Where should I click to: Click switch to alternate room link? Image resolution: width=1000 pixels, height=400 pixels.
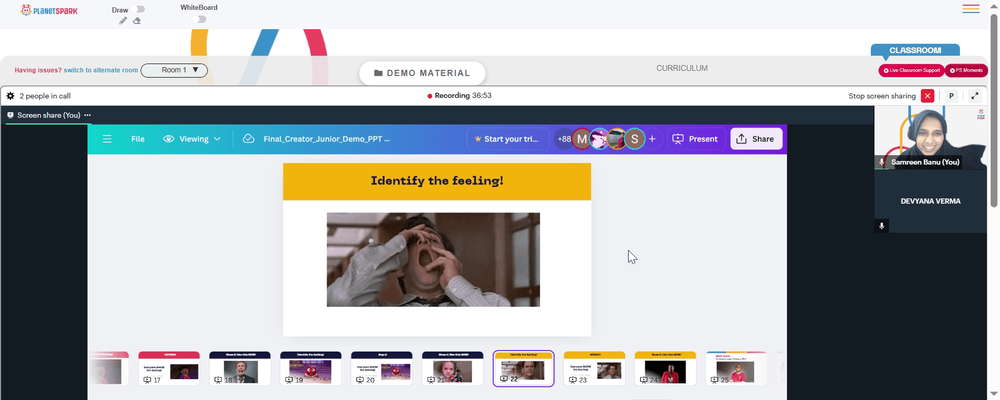pos(101,70)
